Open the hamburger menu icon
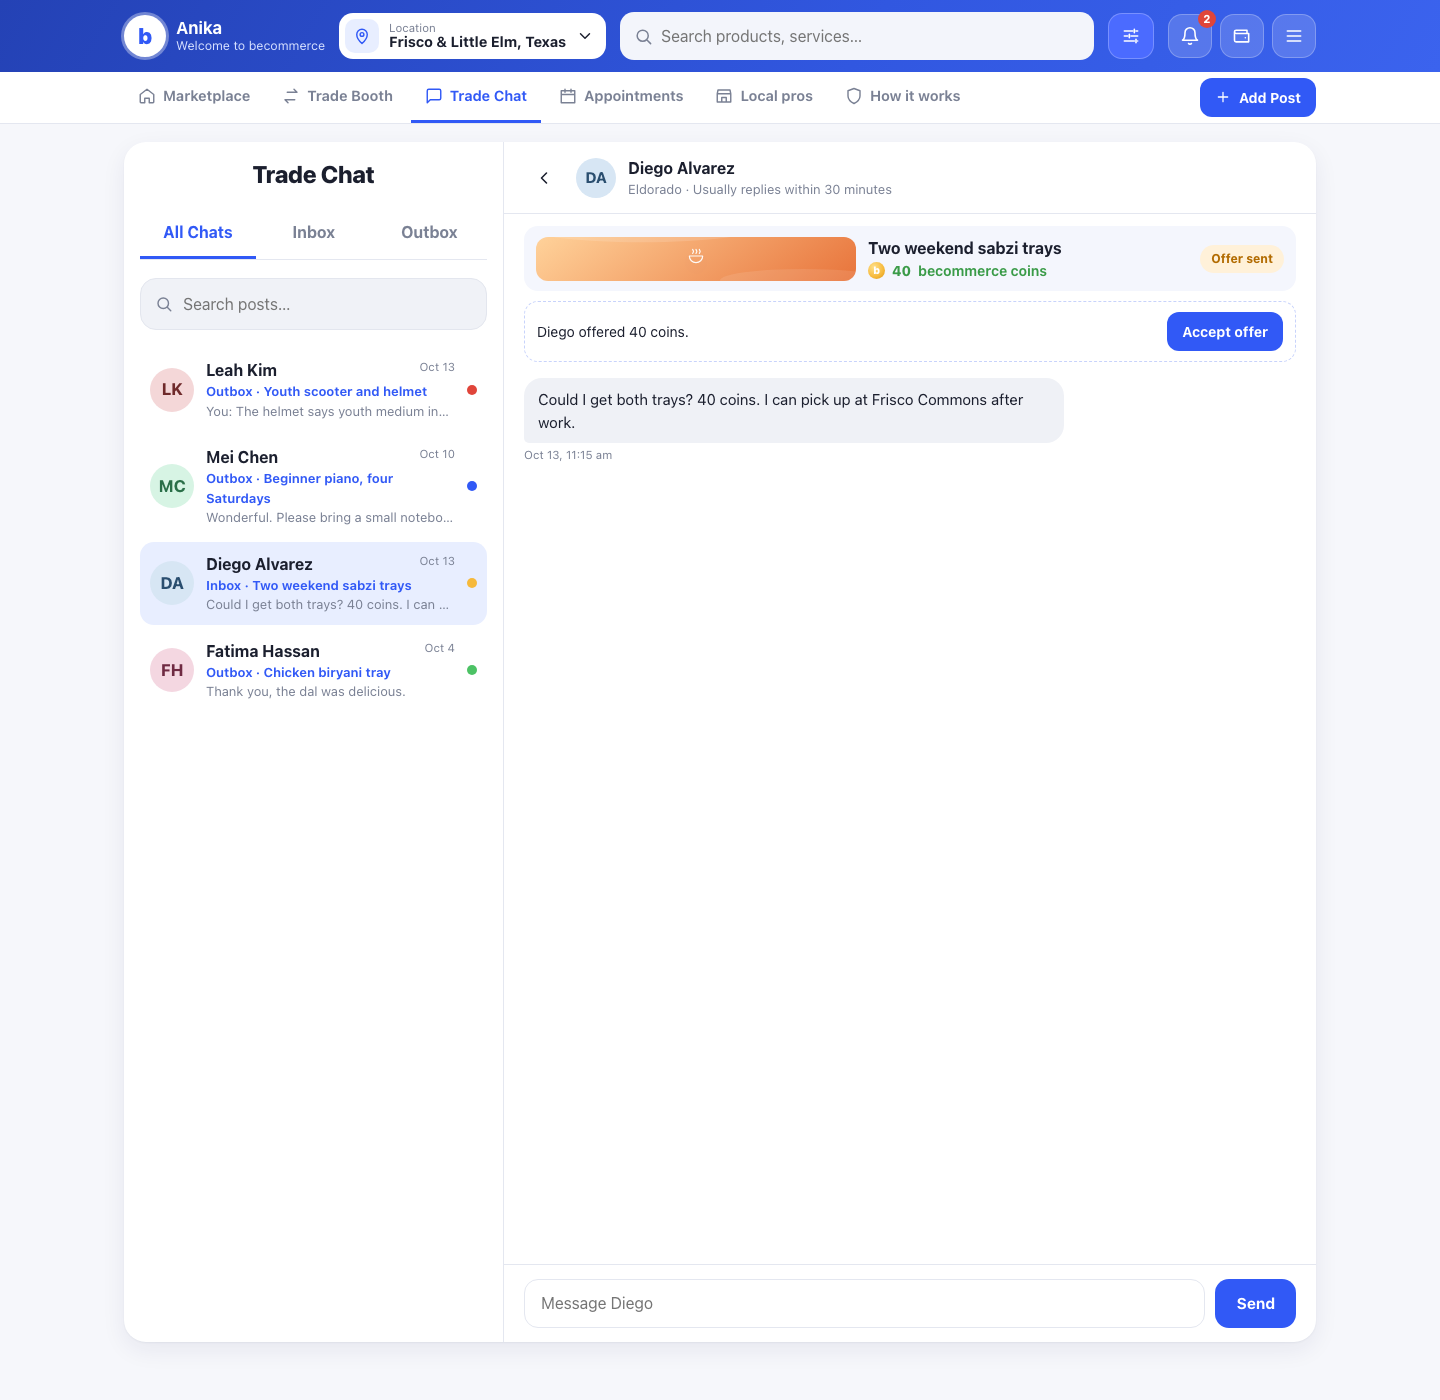The image size is (1440, 1400). click(x=1294, y=36)
